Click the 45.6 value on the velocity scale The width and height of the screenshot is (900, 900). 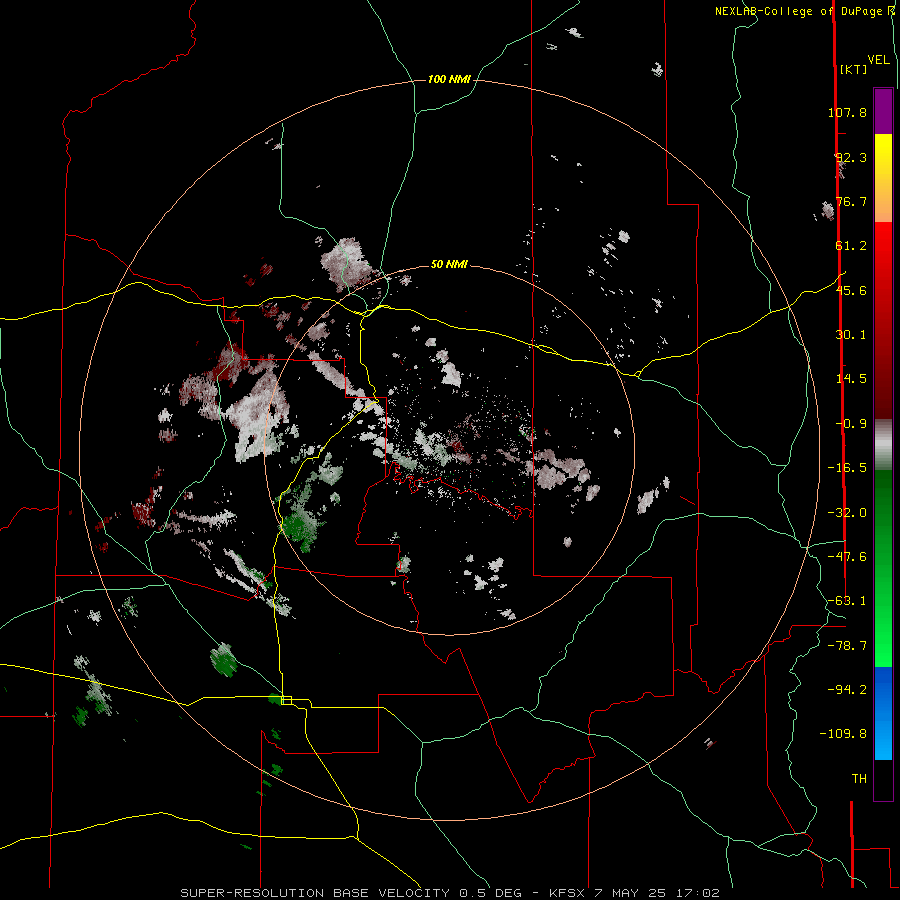pyautogui.click(x=851, y=290)
